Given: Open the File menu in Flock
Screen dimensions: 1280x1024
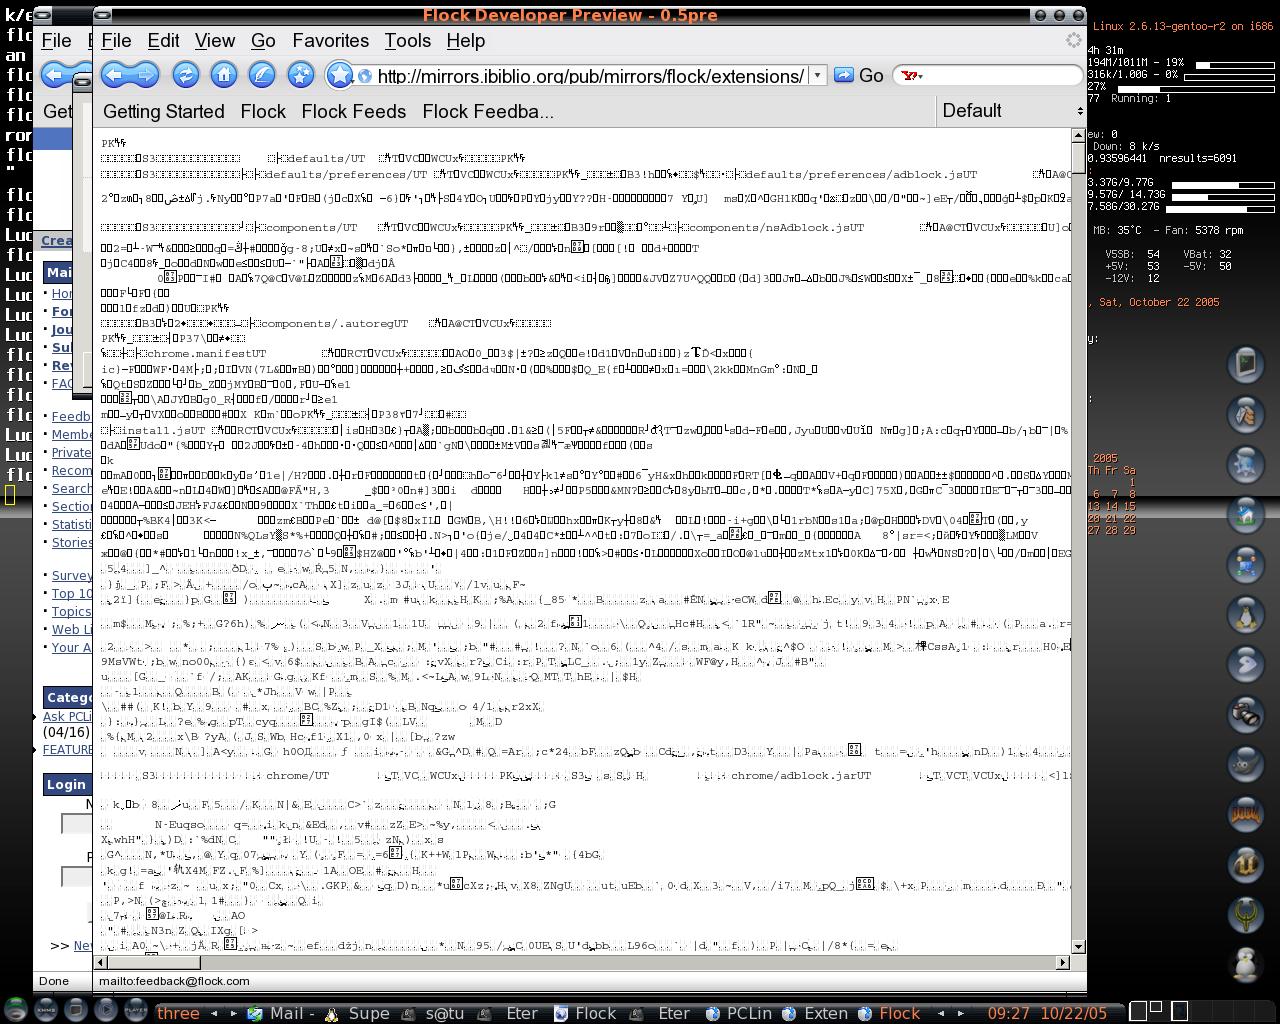Looking at the screenshot, I should 116,41.
